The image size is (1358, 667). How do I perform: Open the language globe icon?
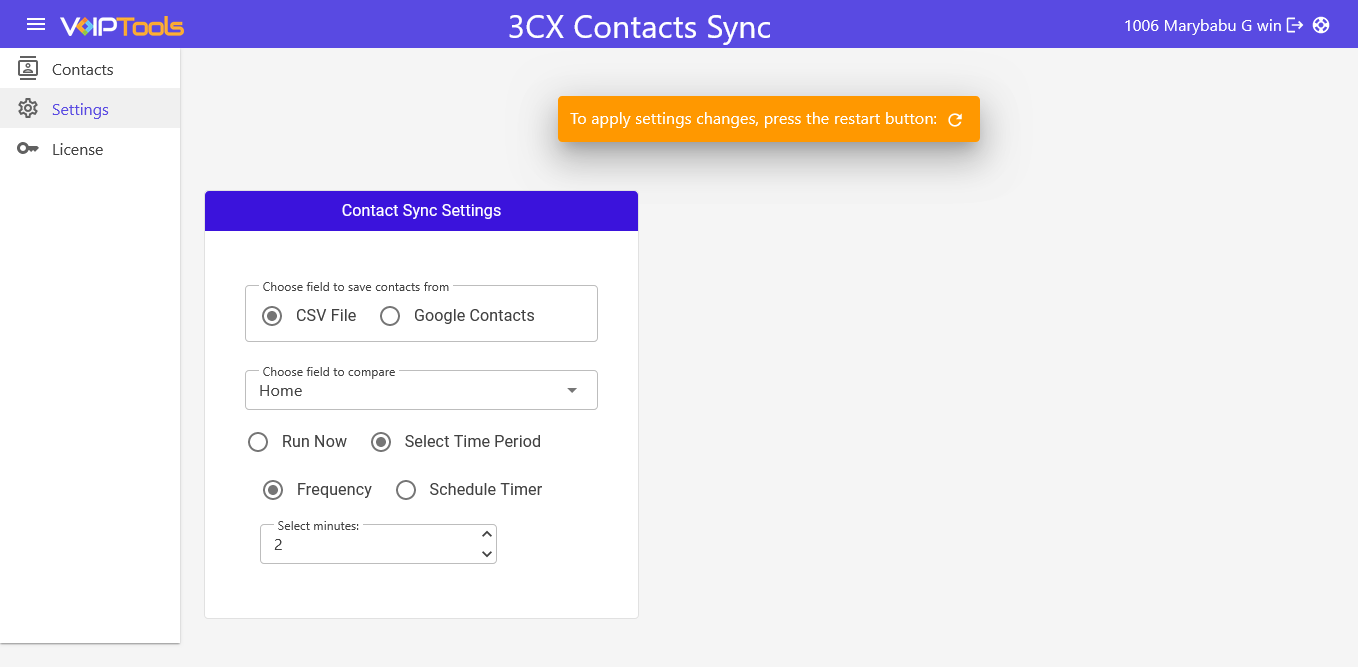coord(1322,25)
